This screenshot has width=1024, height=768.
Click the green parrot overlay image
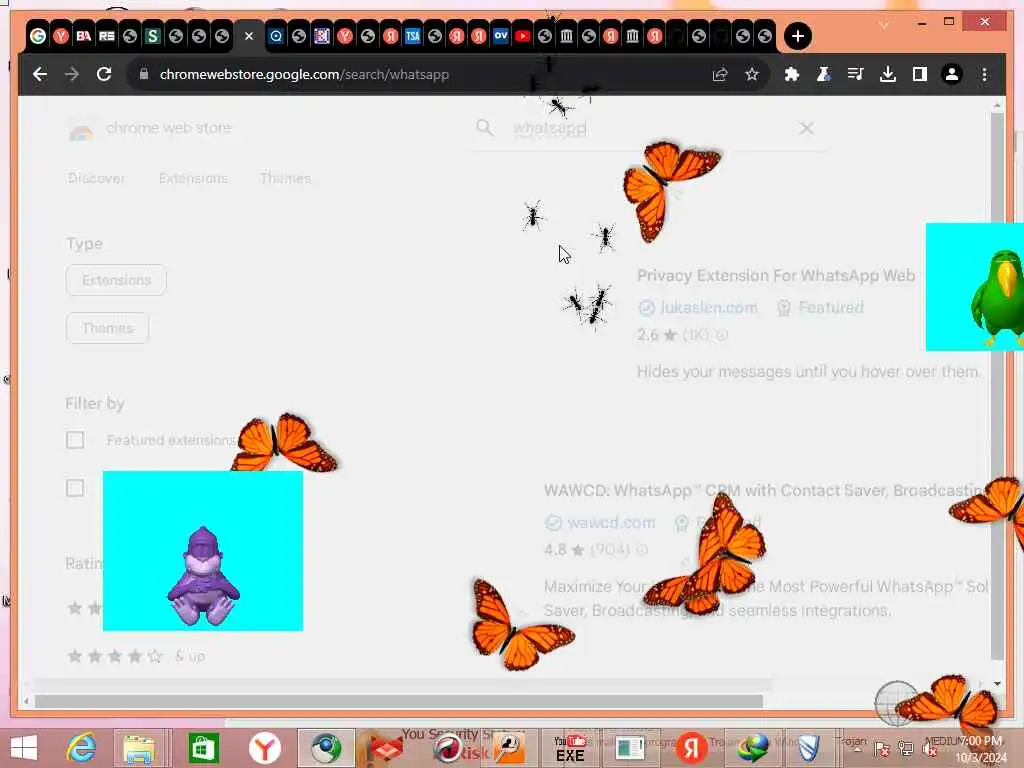click(975, 287)
